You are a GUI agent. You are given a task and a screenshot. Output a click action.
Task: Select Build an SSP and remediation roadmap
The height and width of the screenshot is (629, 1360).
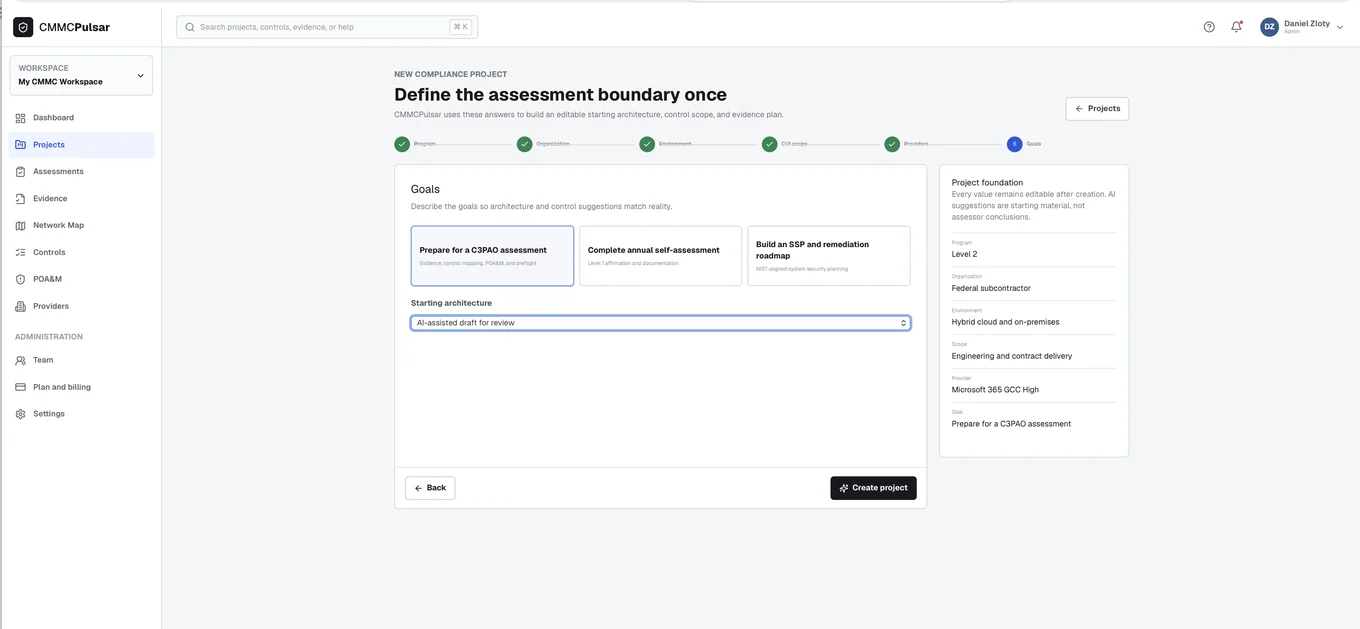(828, 256)
